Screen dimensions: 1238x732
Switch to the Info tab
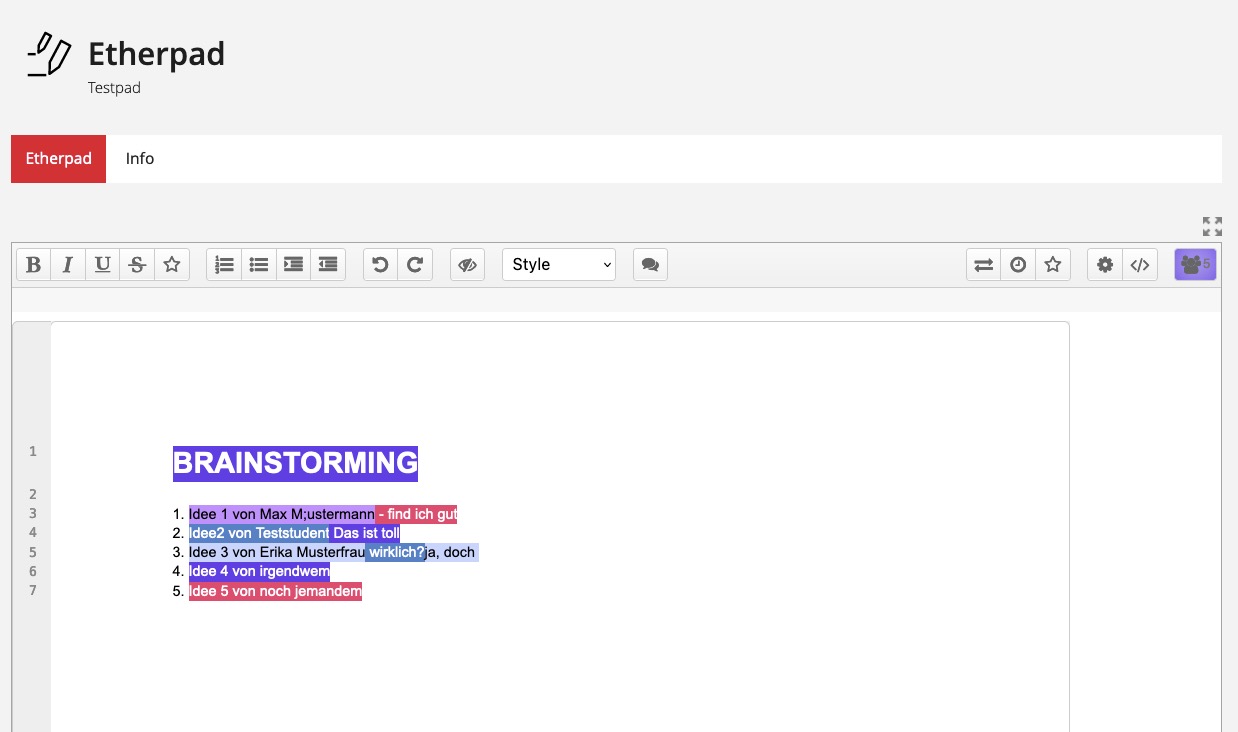coord(140,159)
